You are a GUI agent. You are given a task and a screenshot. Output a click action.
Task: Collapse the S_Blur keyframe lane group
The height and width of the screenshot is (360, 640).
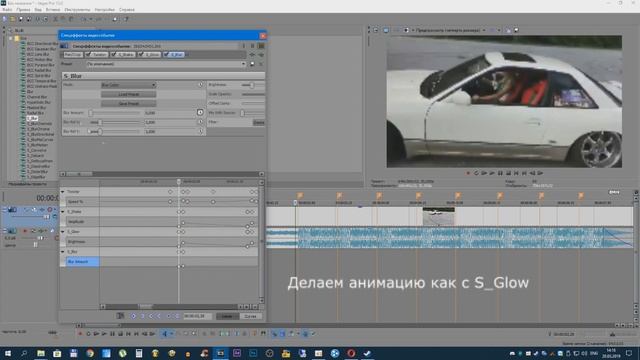pos(63,251)
